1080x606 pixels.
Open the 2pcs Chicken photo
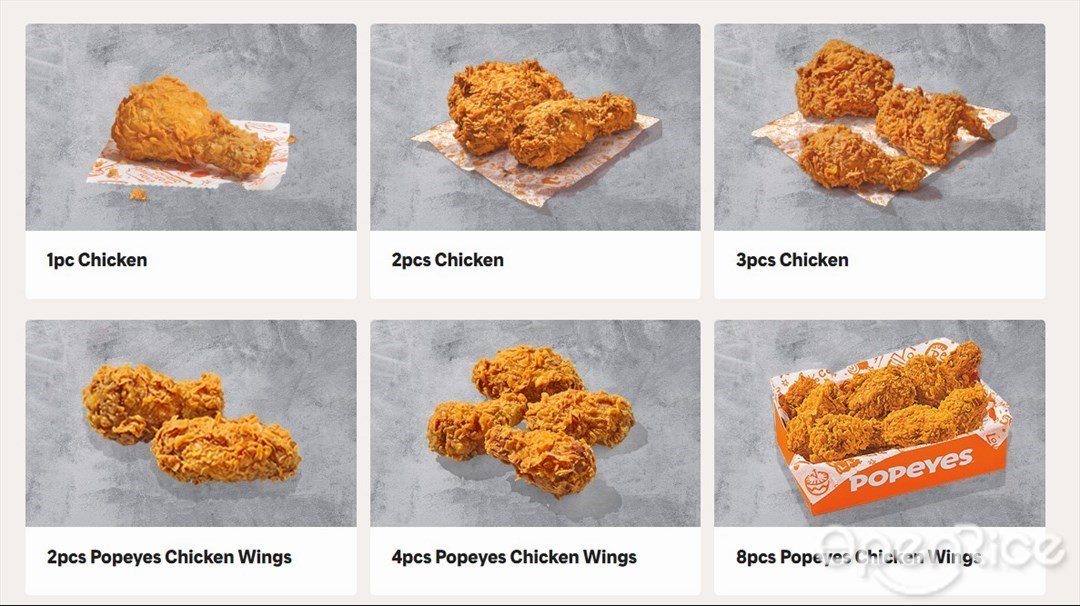(535, 127)
